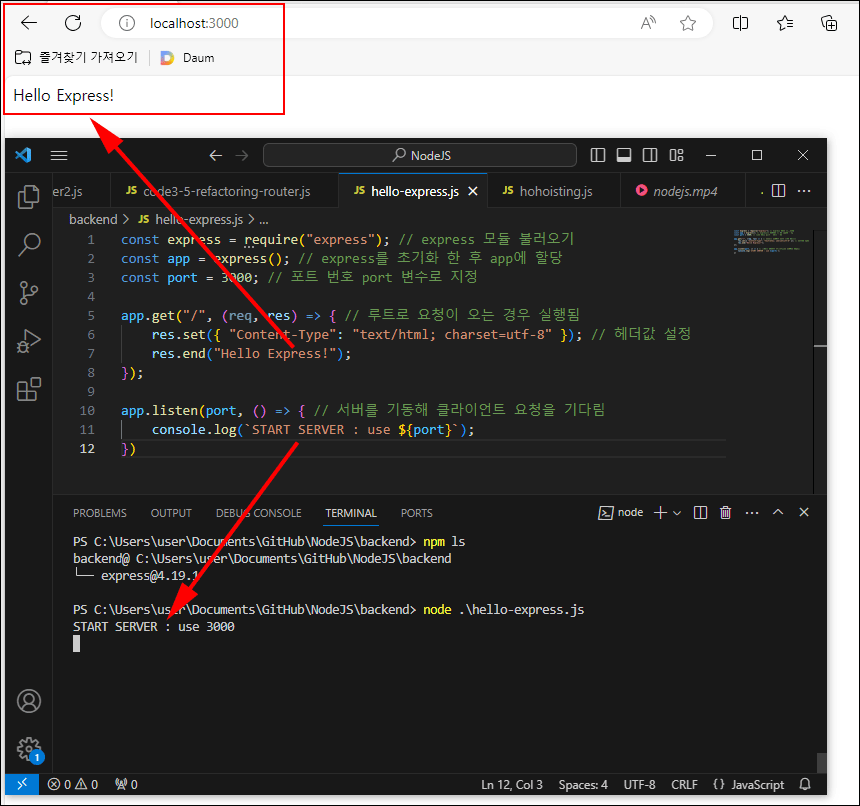The height and width of the screenshot is (806, 860).
Task: Click the 즐겨찾기 가져오기 bookmark
Action: pos(76,57)
